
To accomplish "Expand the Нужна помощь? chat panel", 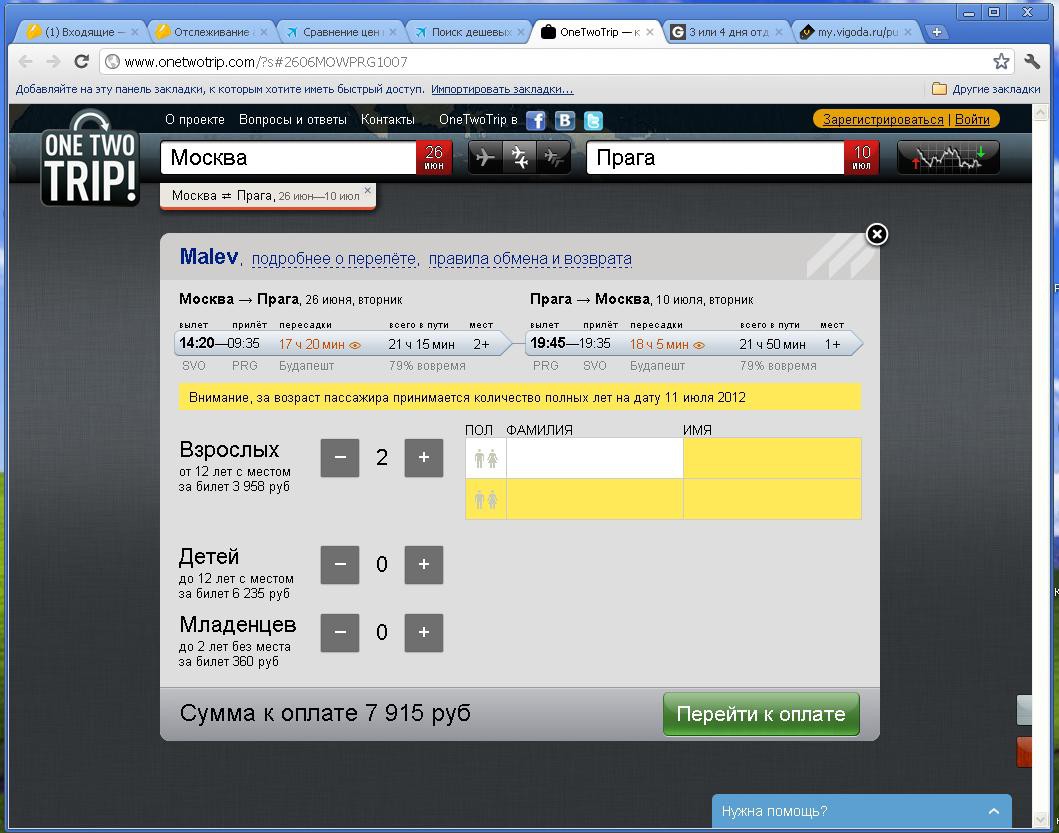I will [x=861, y=811].
